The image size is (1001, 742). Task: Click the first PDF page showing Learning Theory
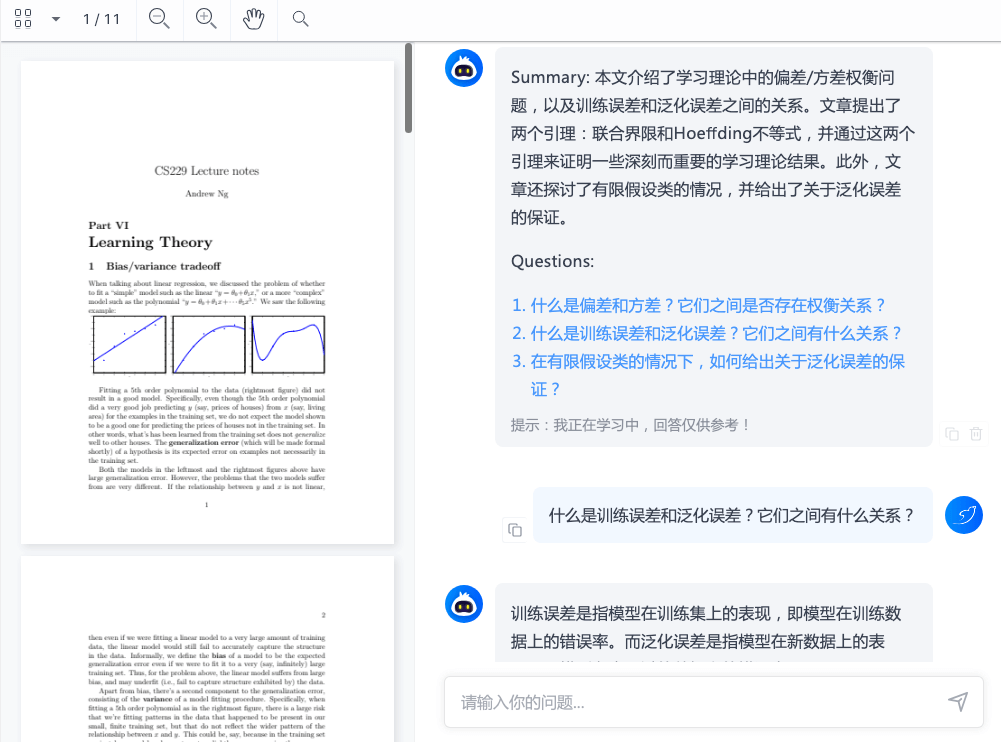(x=207, y=303)
